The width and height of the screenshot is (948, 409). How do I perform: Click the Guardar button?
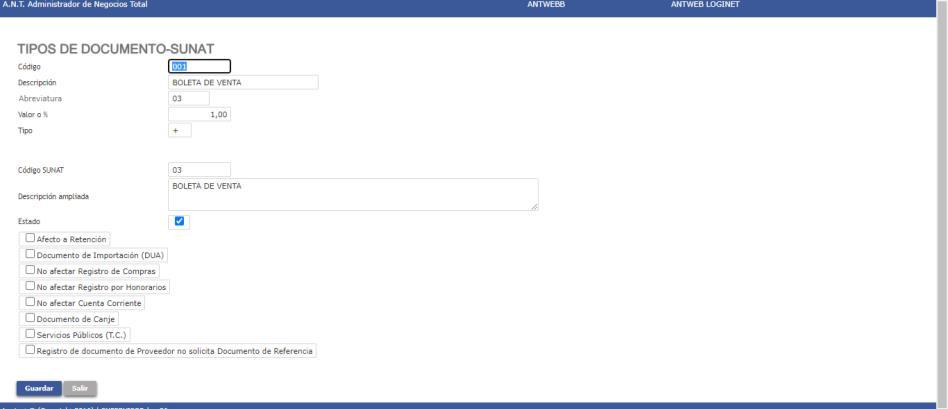pos(39,388)
